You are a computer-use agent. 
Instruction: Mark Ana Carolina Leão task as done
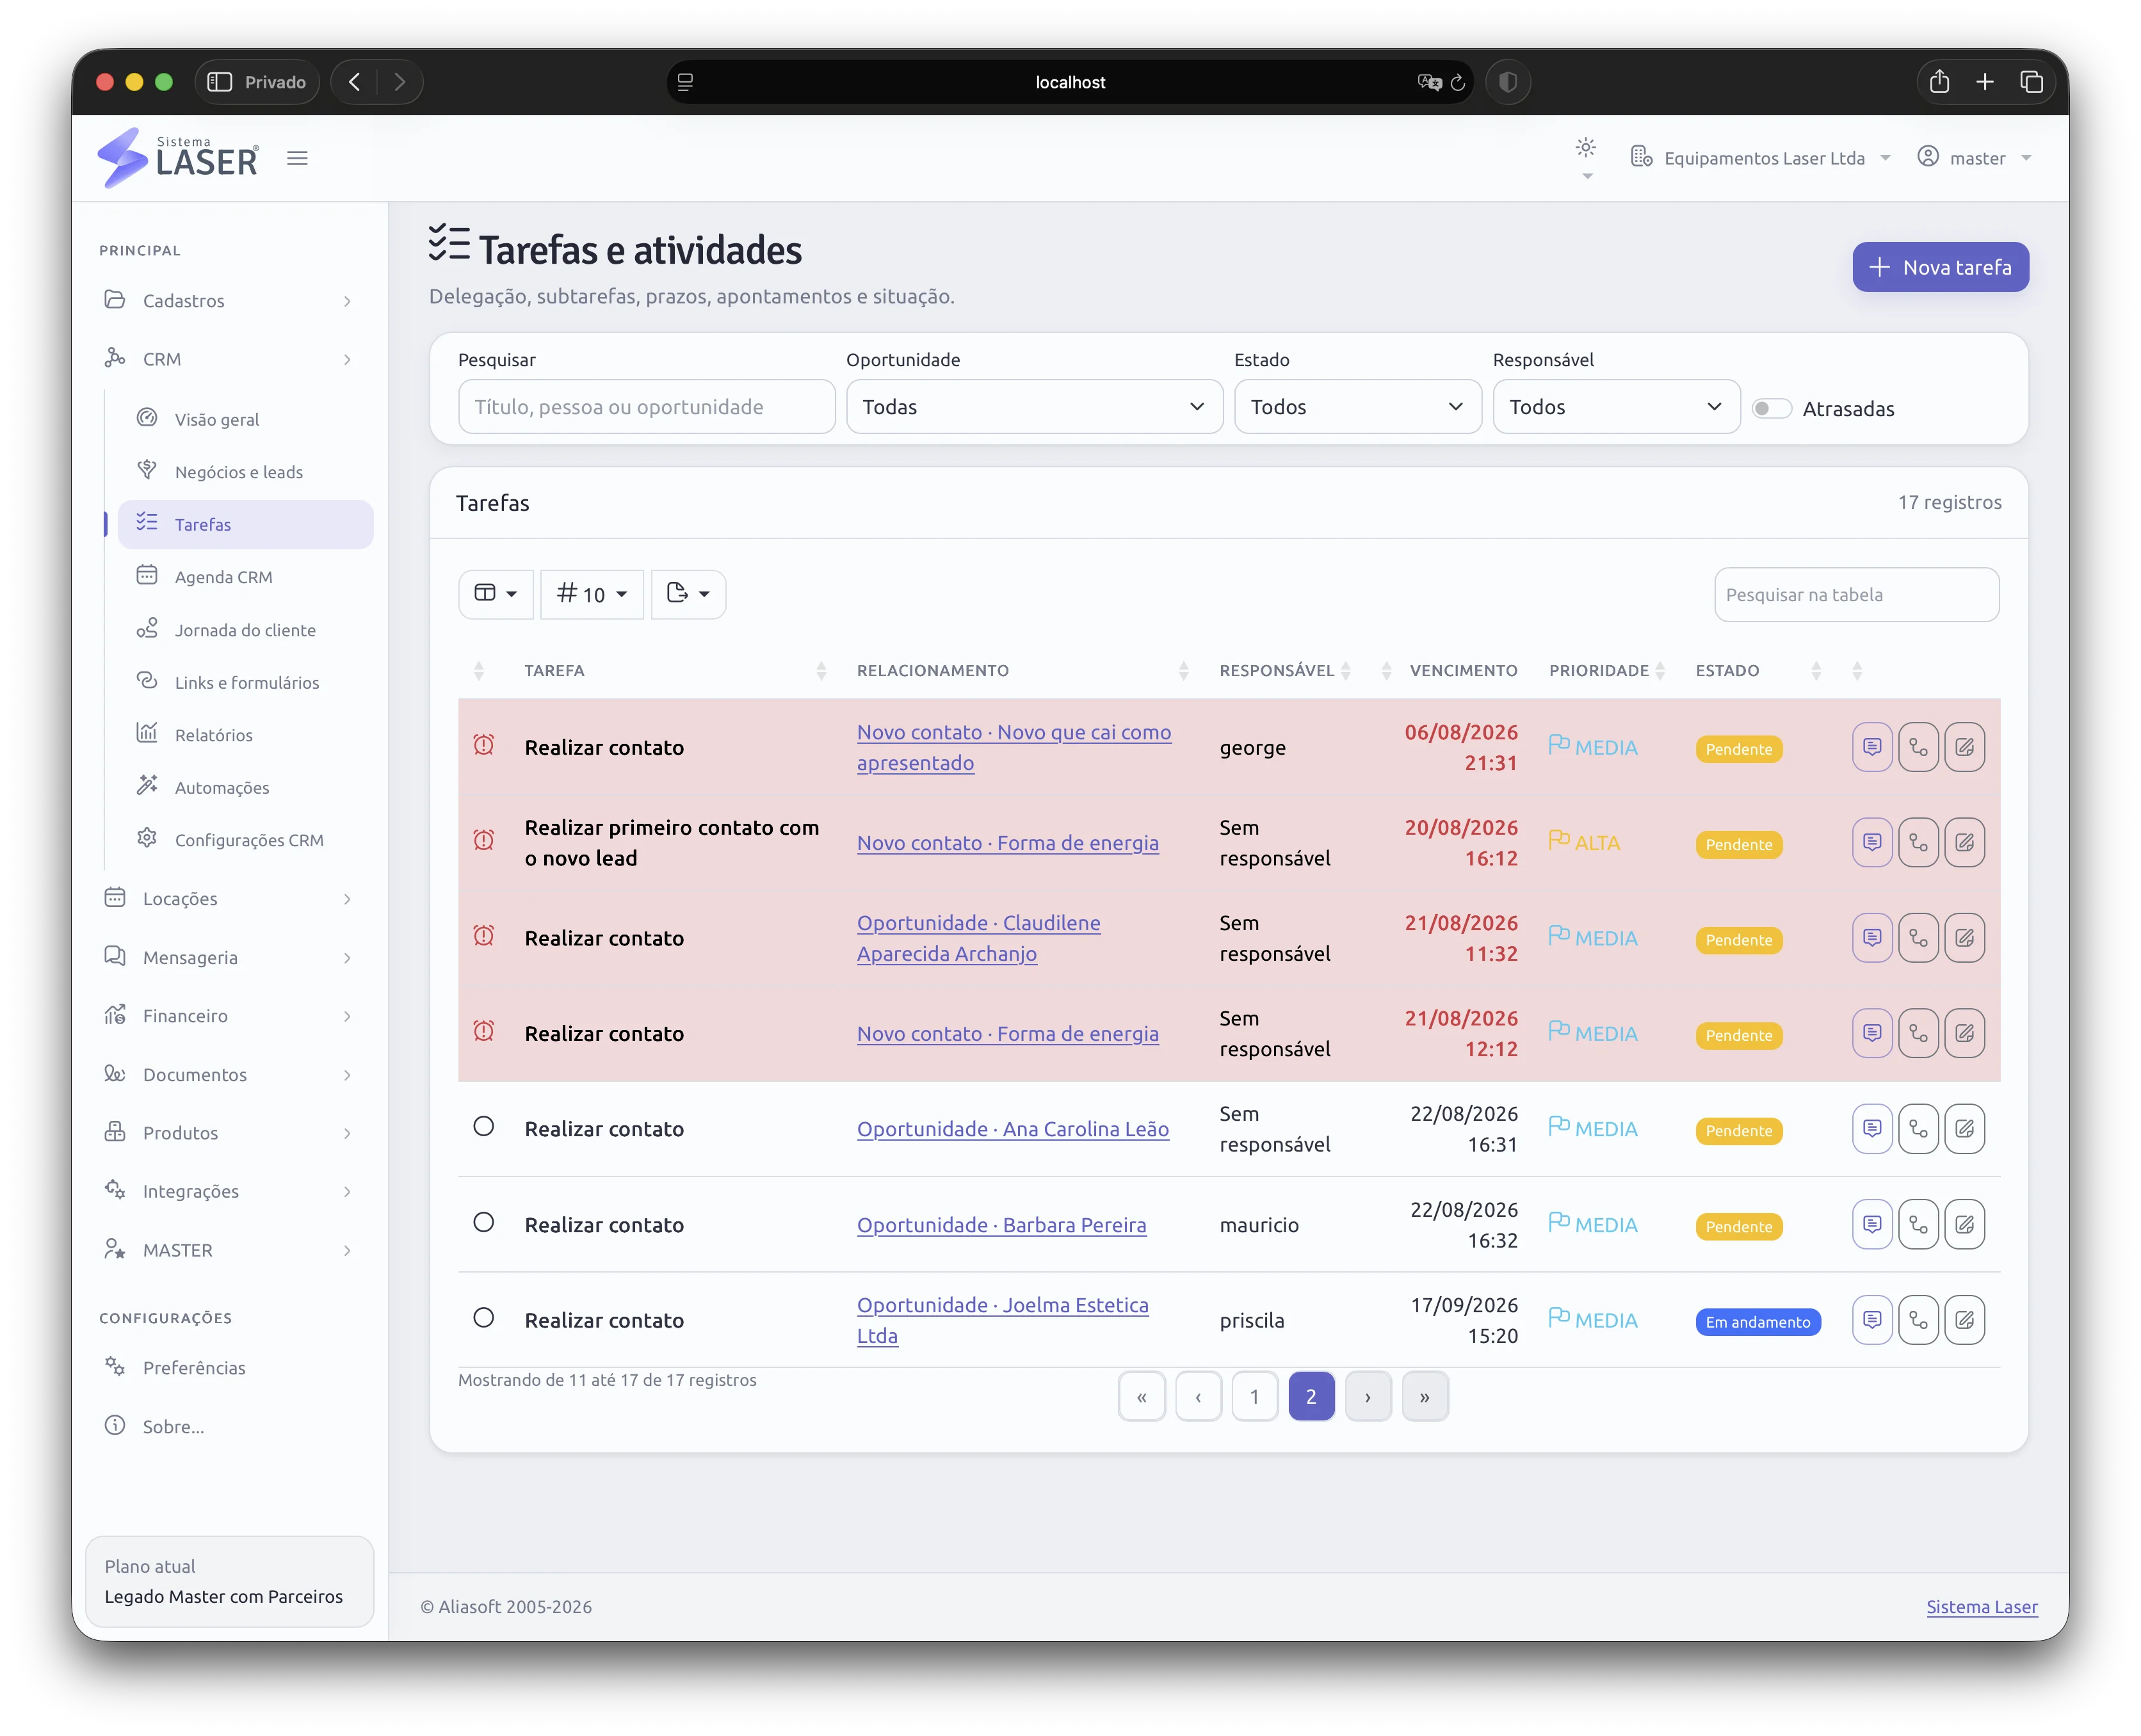point(484,1127)
